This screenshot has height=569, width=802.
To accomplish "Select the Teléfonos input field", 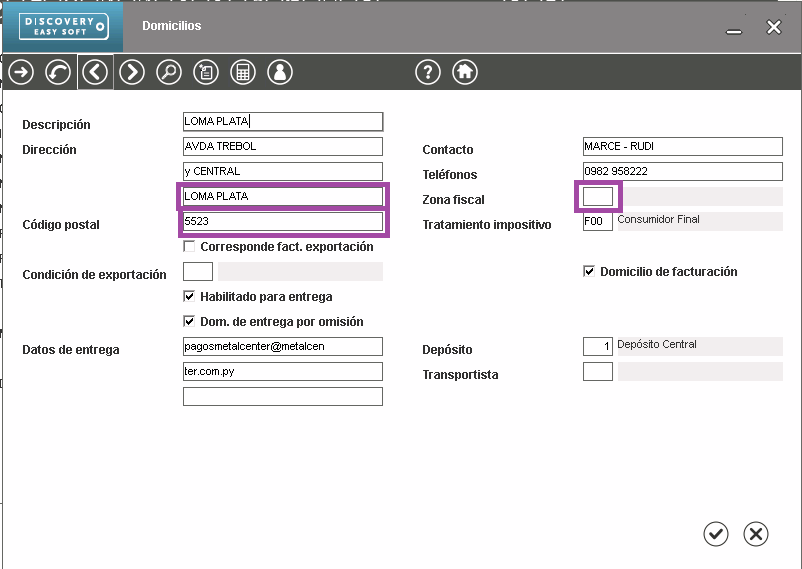I will point(682,172).
